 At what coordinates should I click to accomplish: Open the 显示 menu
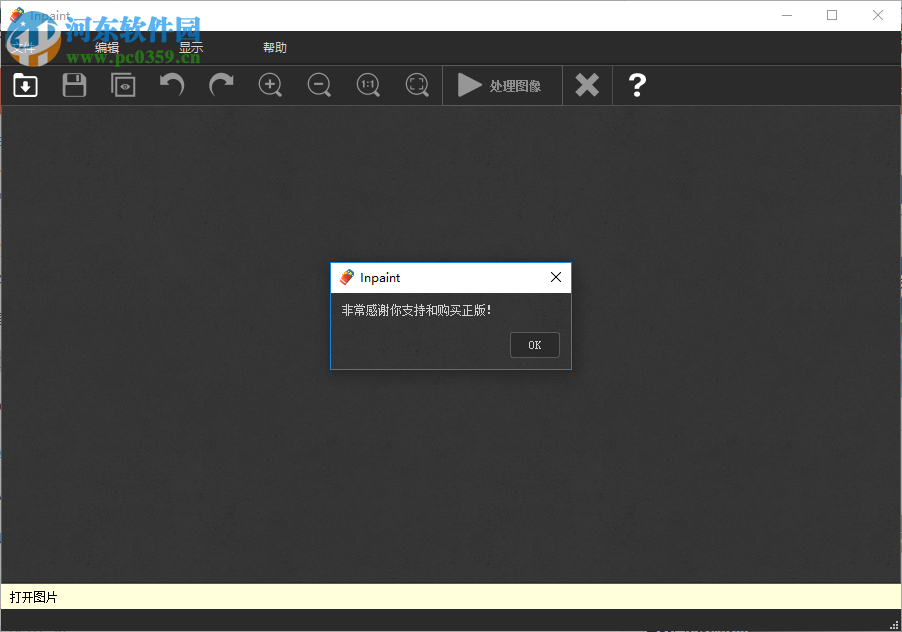pyautogui.click(x=189, y=46)
